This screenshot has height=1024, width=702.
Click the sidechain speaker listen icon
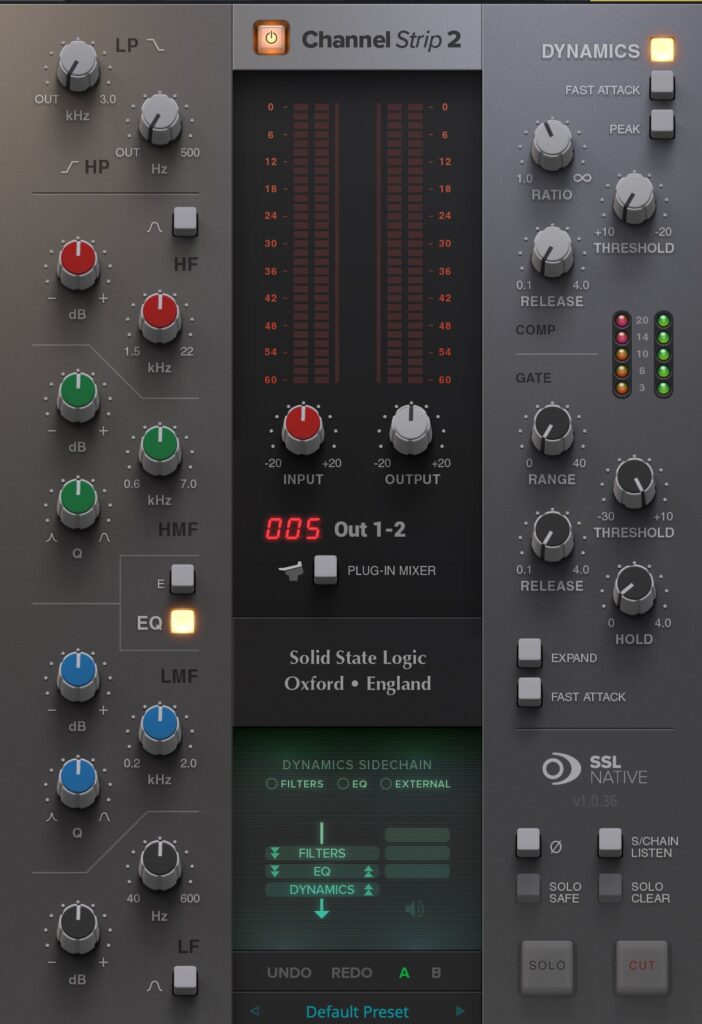415,909
